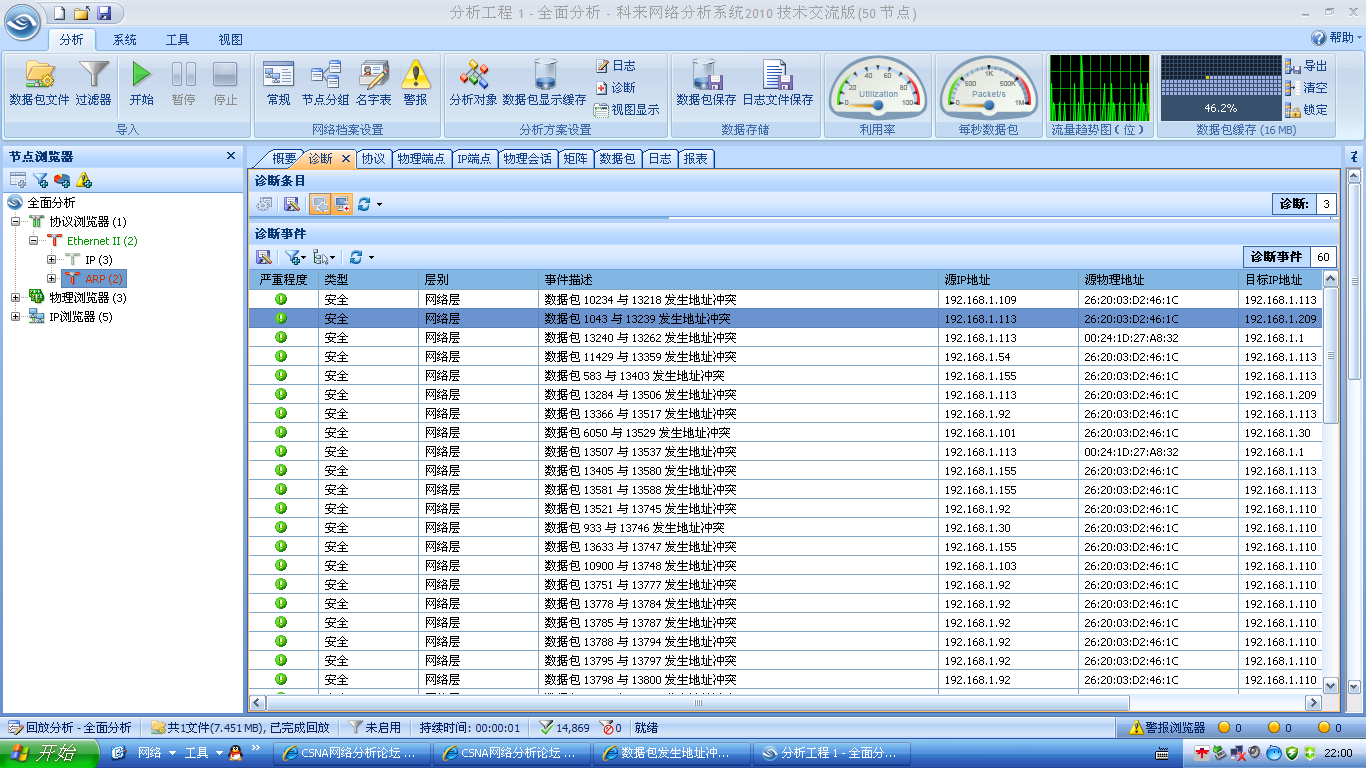Screen dimensions: 1366x768
Task: Expand the 物理浏览器 tree node
Action: click(16, 298)
